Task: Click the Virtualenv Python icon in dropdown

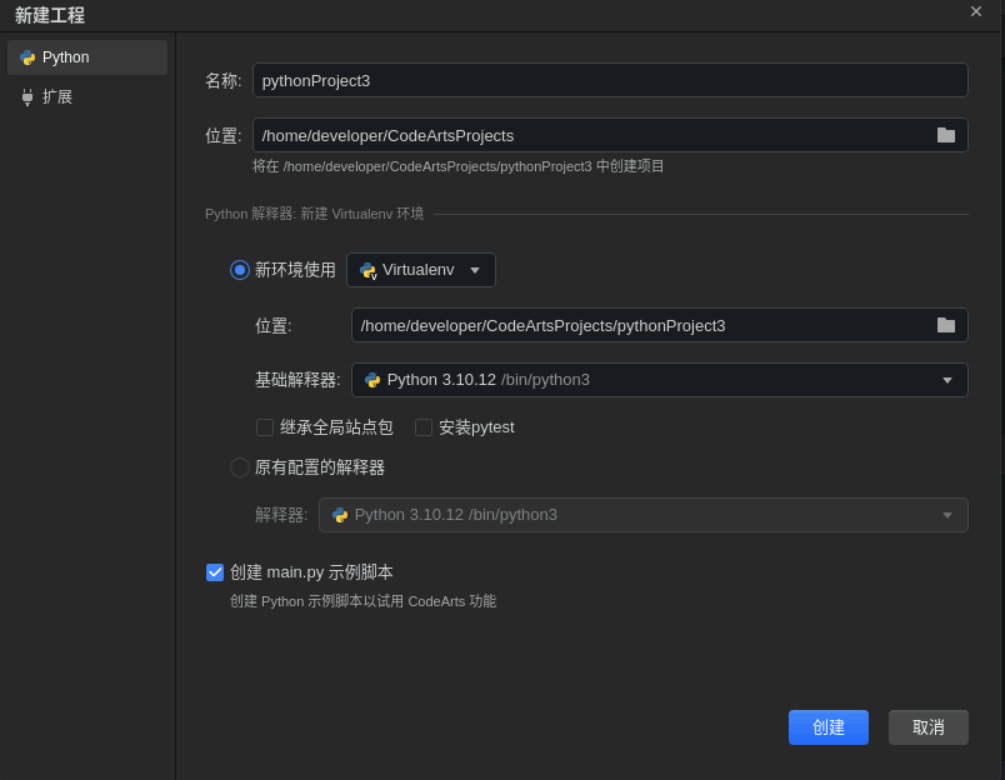Action: pyautogui.click(x=368, y=270)
